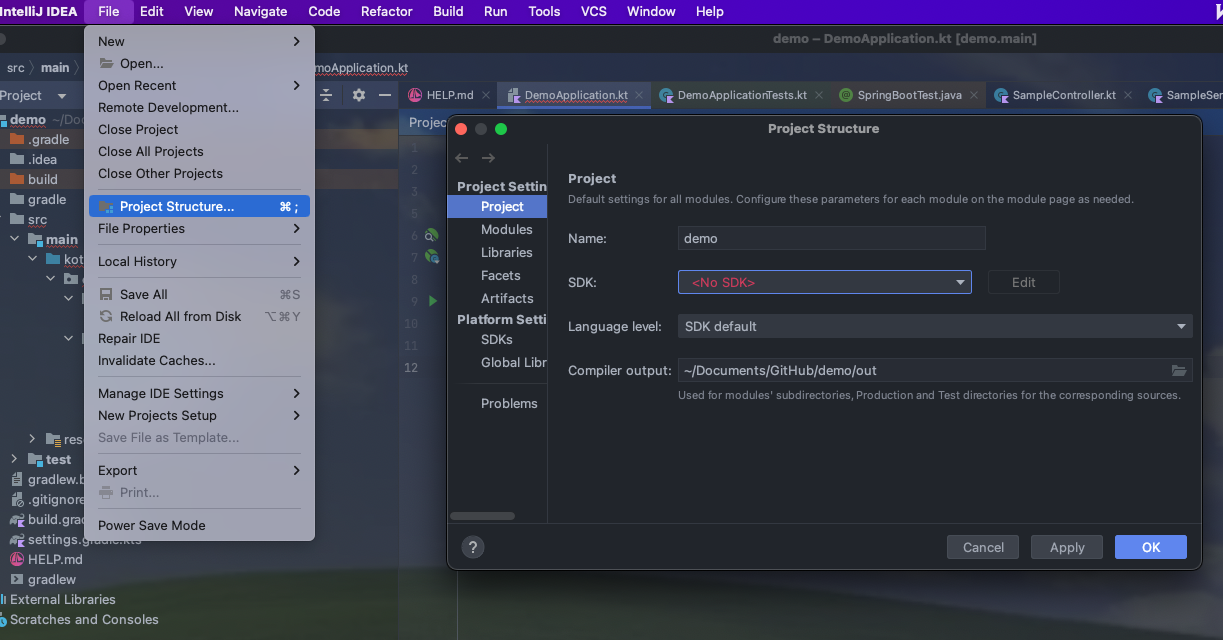Click the Save All disk icon in the menu
The height and width of the screenshot is (640, 1223).
(107, 294)
